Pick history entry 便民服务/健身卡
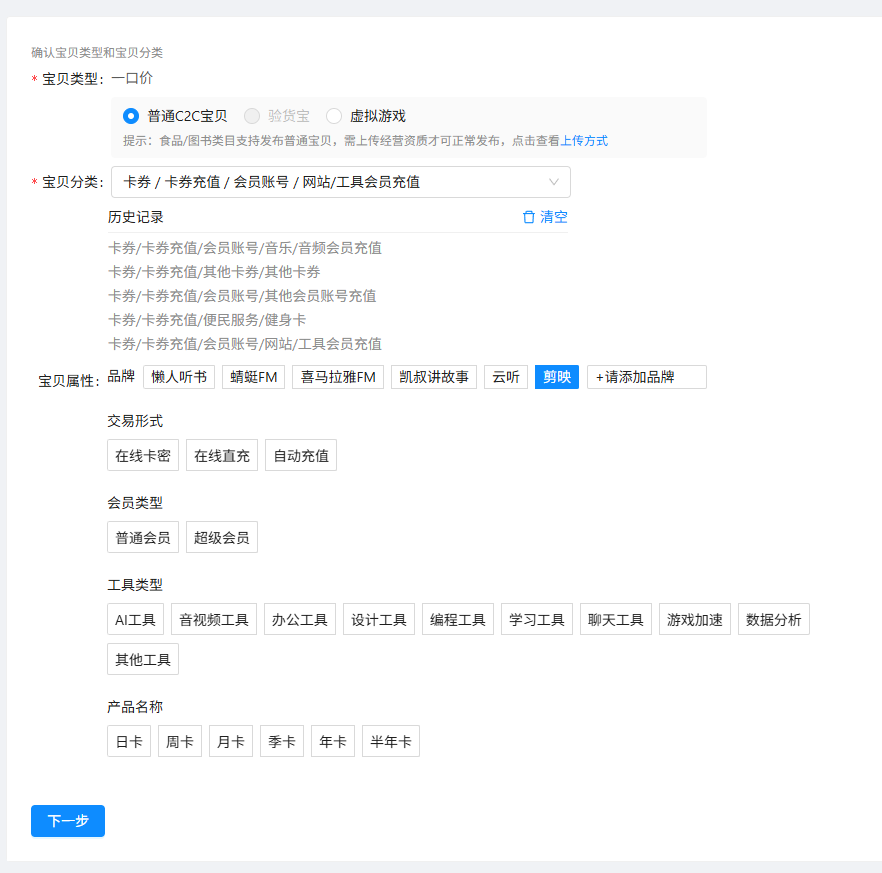This screenshot has width=882, height=873. [206, 320]
